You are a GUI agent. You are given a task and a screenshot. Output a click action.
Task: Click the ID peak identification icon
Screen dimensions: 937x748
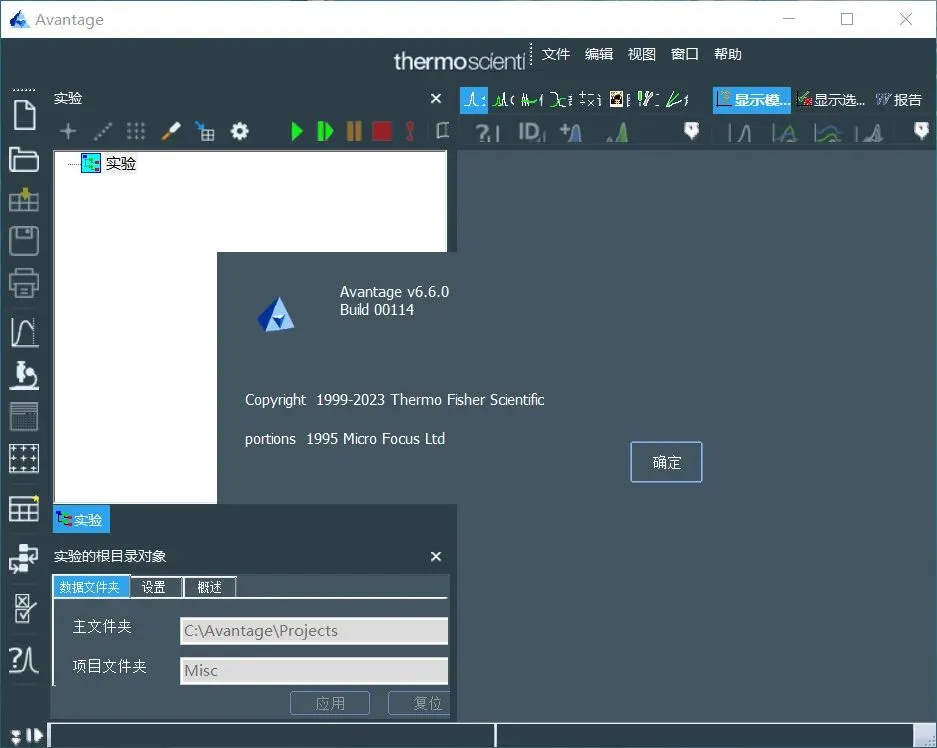(x=531, y=131)
